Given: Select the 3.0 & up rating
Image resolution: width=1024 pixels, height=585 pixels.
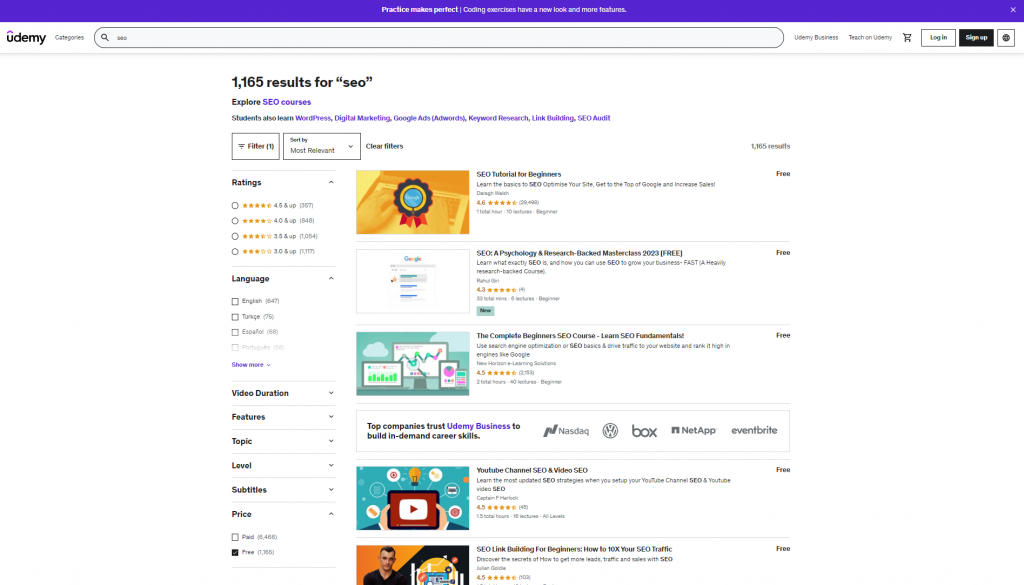Looking at the screenshot, I should click(x=235, y=251).
